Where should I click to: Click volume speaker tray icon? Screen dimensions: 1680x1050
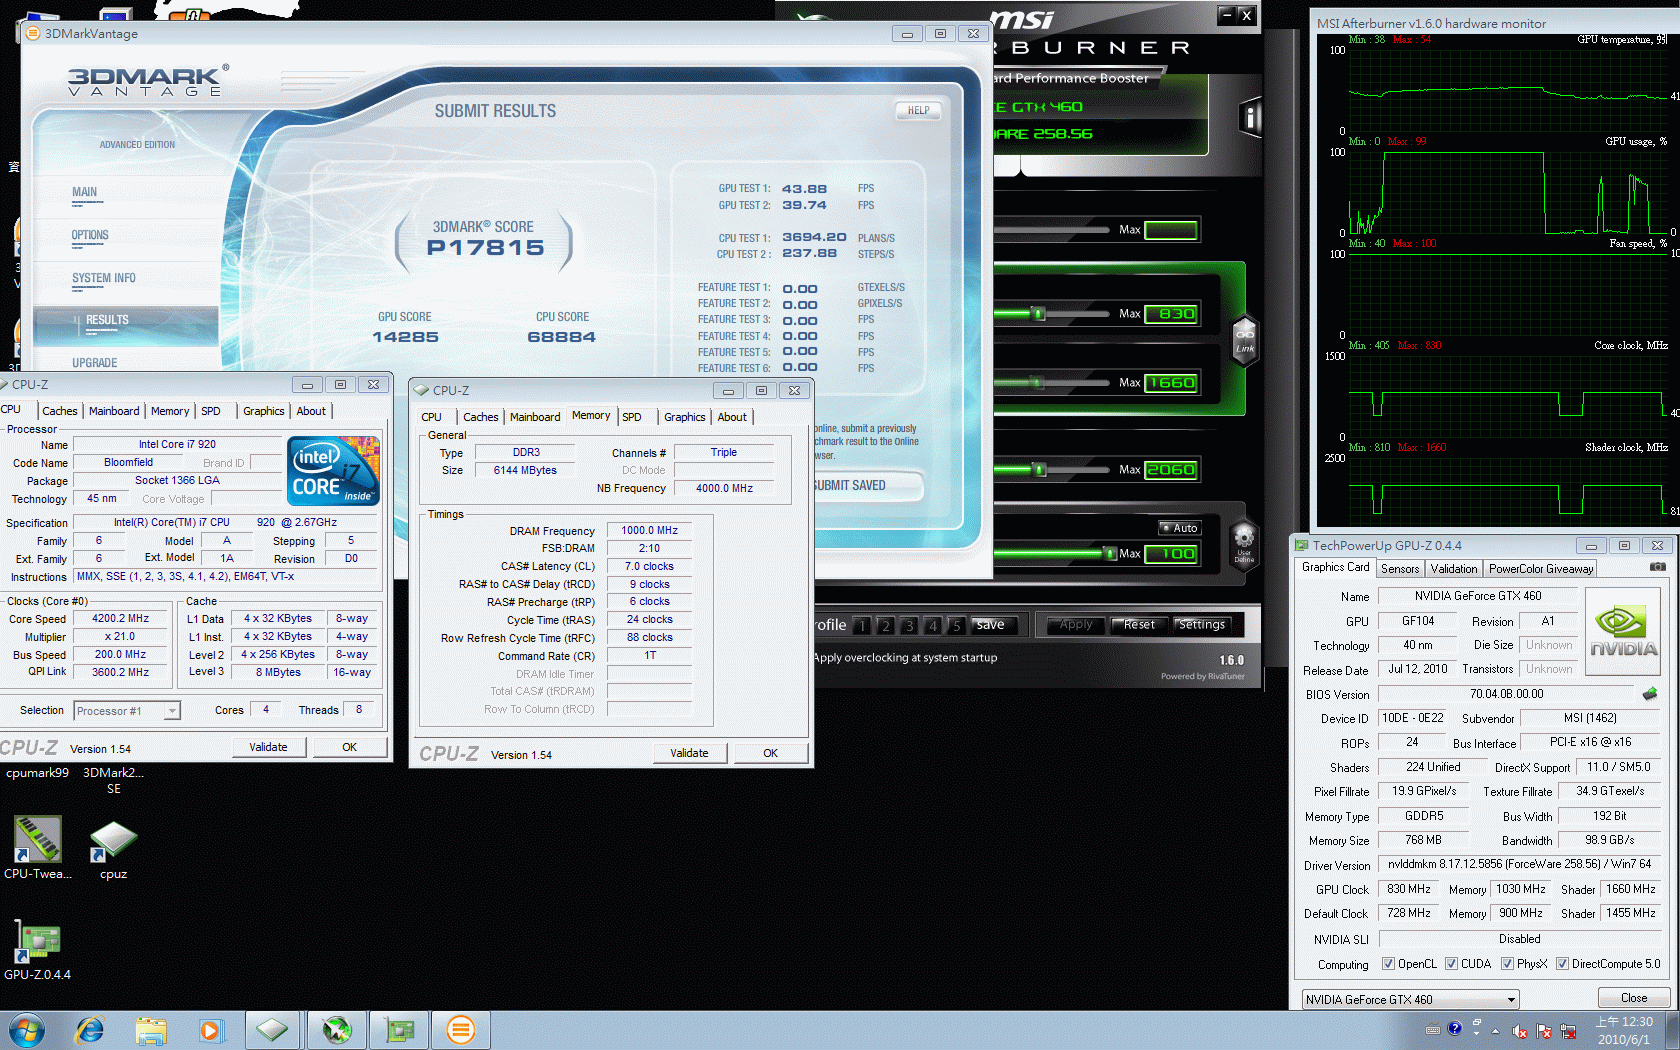tap(1520, 1031)
